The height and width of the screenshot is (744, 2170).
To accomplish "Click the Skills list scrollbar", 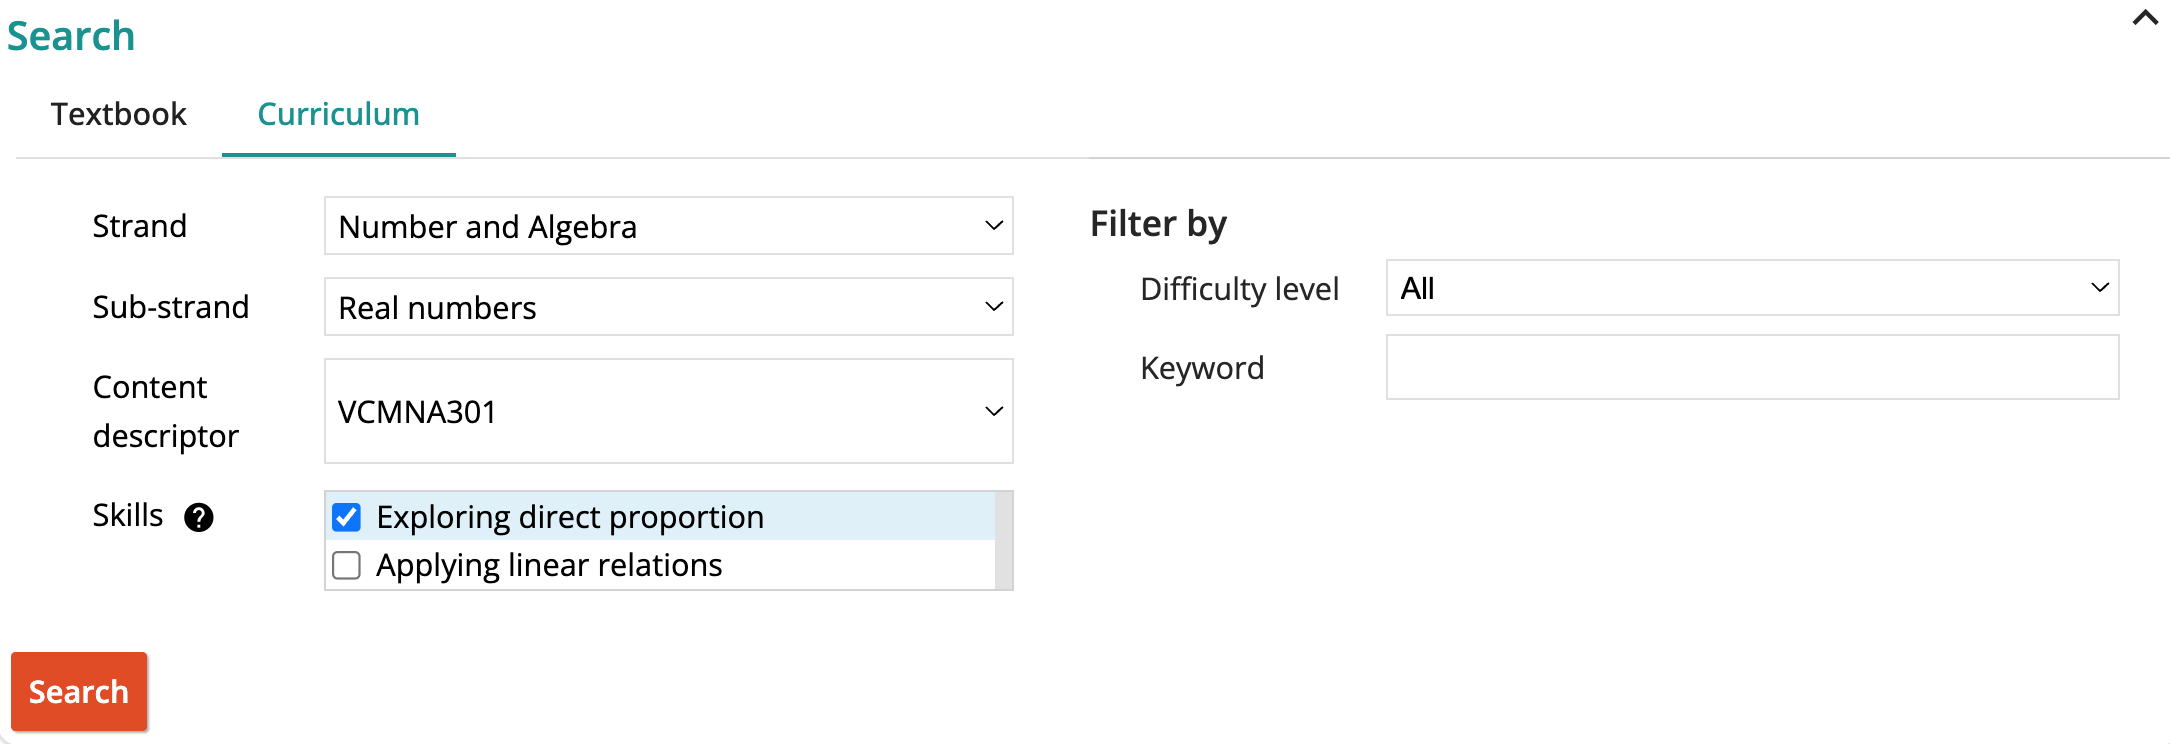I will pyautogui.click(x=1004, y=540).
